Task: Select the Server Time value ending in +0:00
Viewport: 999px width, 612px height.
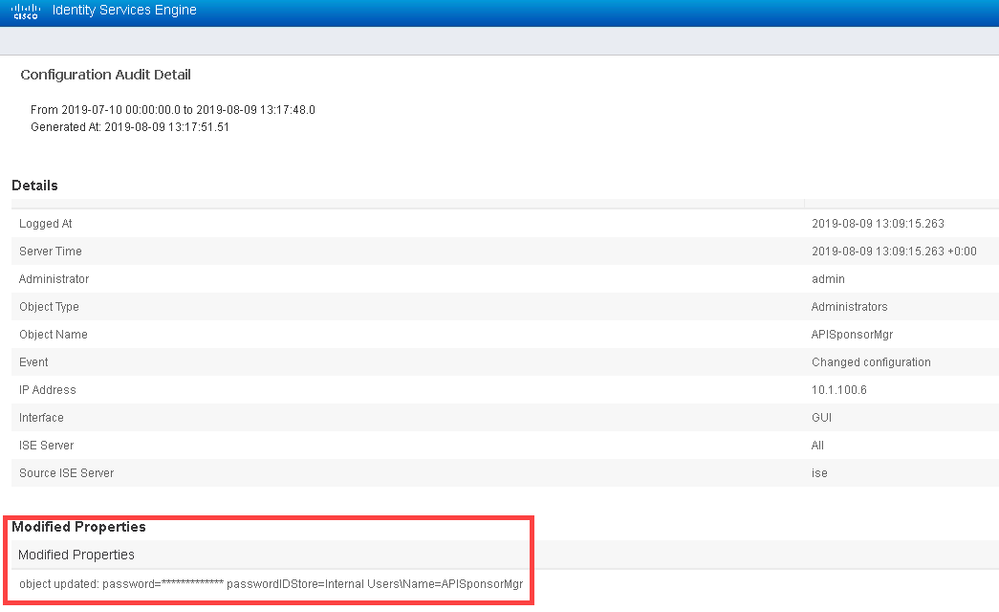Action: coord(894,251)
